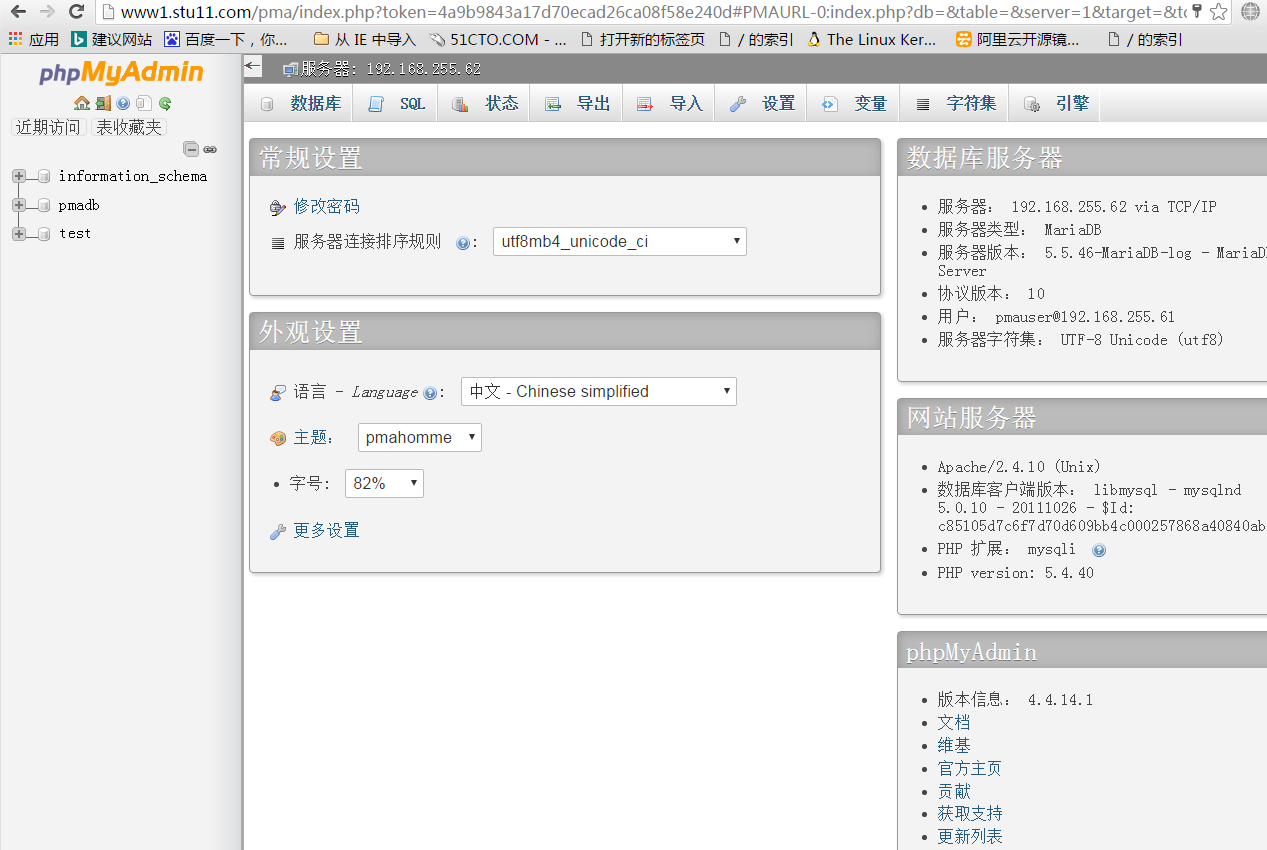
Task: Click the phpMyAdmin logo
Action: pos(121,72)
